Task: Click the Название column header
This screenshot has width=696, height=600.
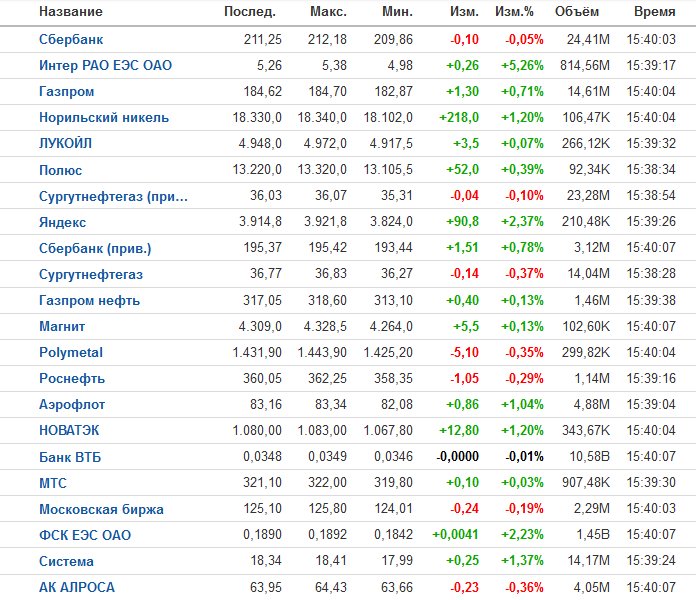Action: pos(71,12)
